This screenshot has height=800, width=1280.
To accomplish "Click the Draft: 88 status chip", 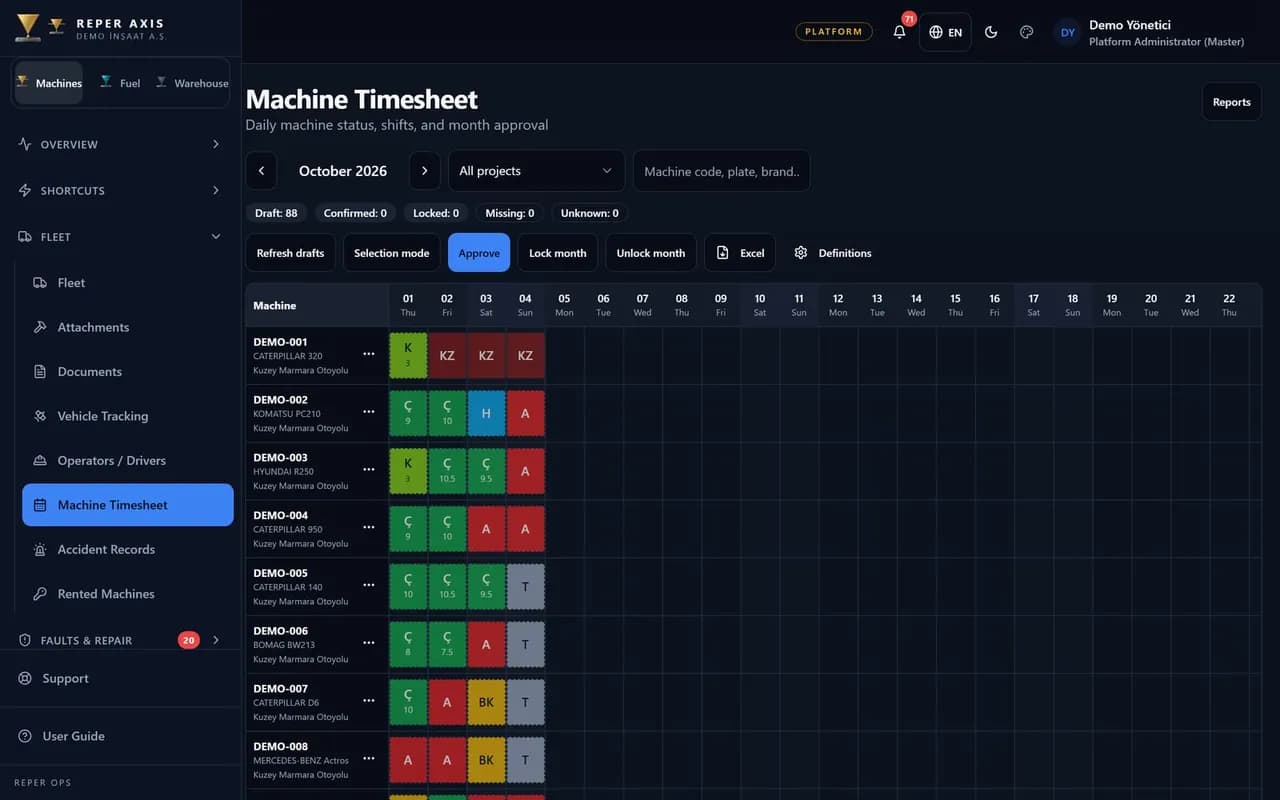I will click(x=276, y=213).
